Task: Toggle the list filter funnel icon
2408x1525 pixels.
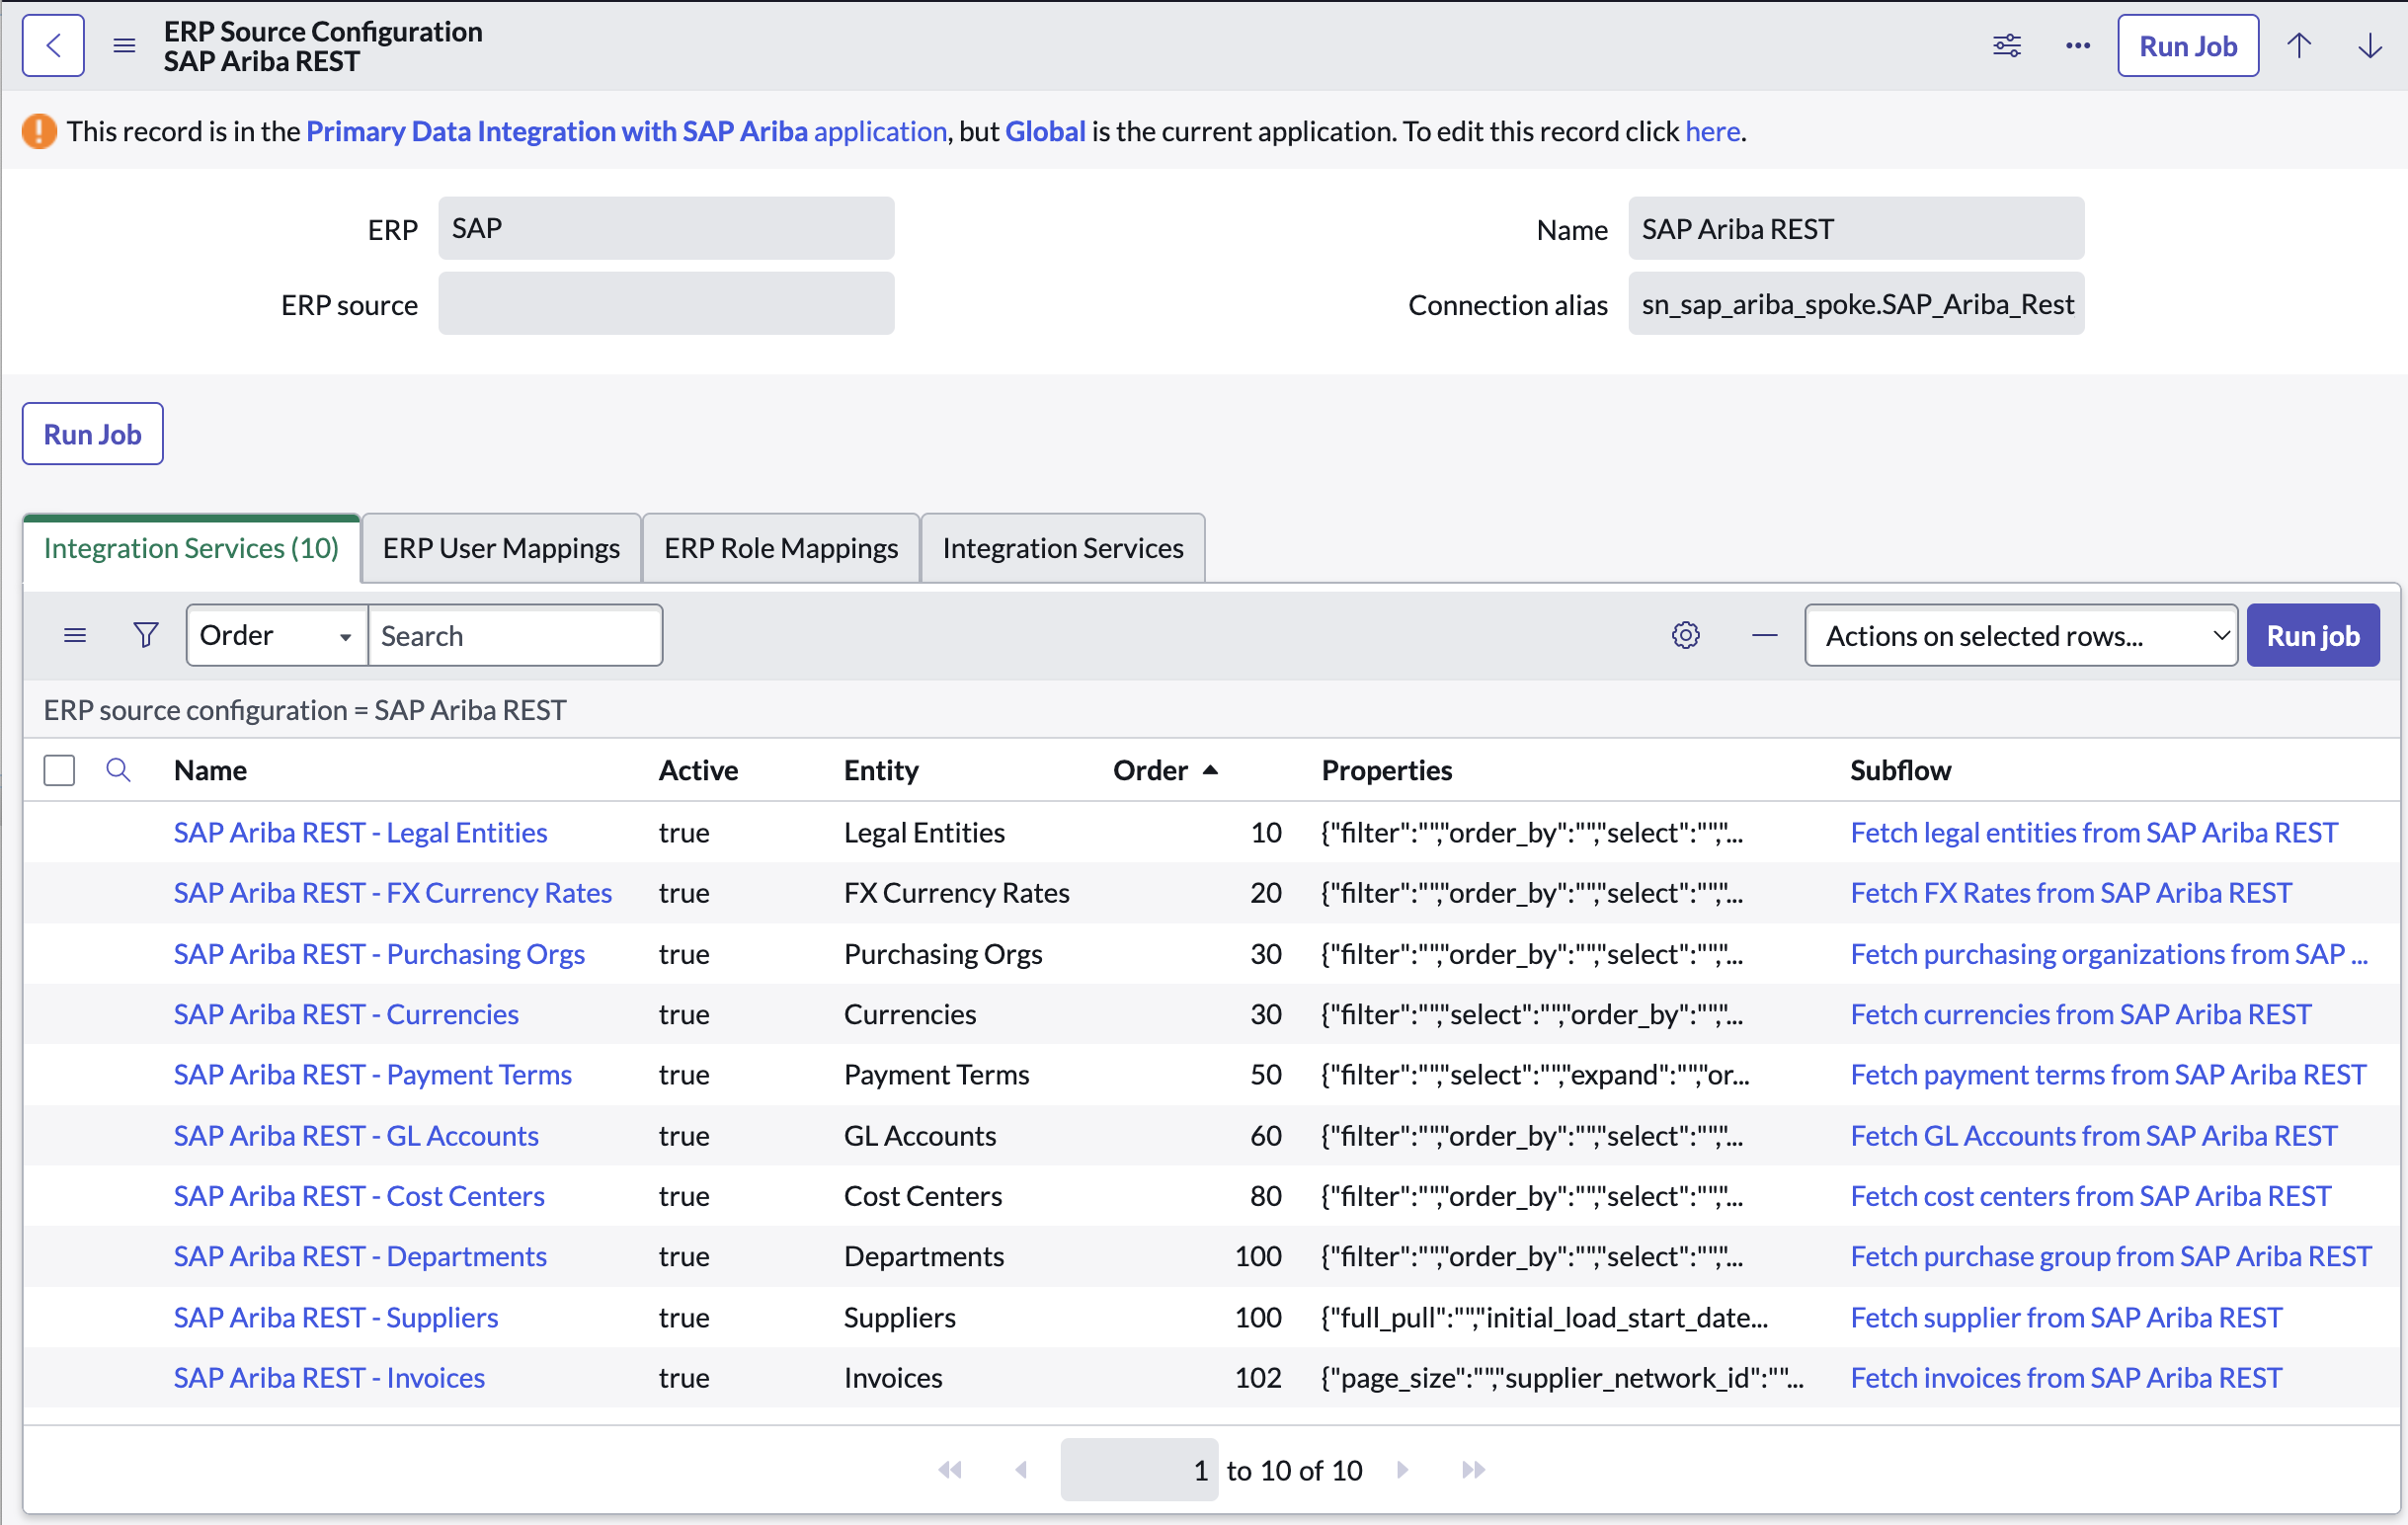Action: (146, 635)
